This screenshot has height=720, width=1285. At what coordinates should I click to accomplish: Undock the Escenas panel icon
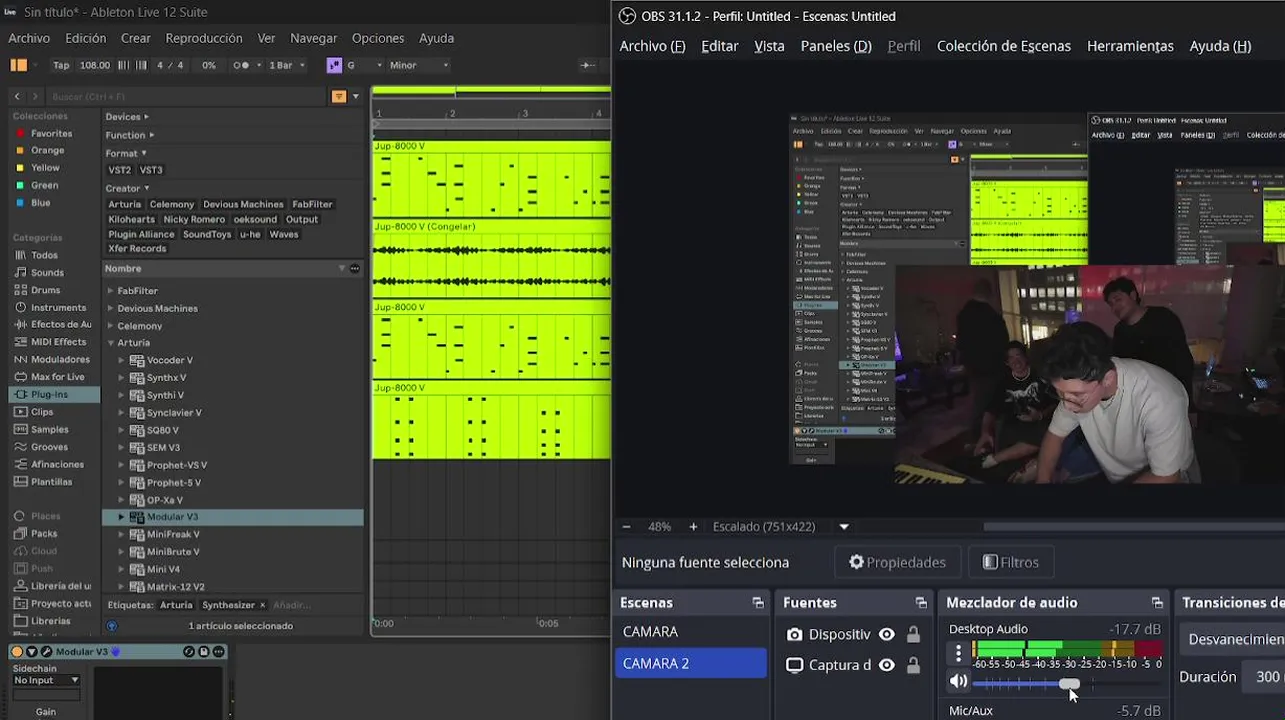758,603
